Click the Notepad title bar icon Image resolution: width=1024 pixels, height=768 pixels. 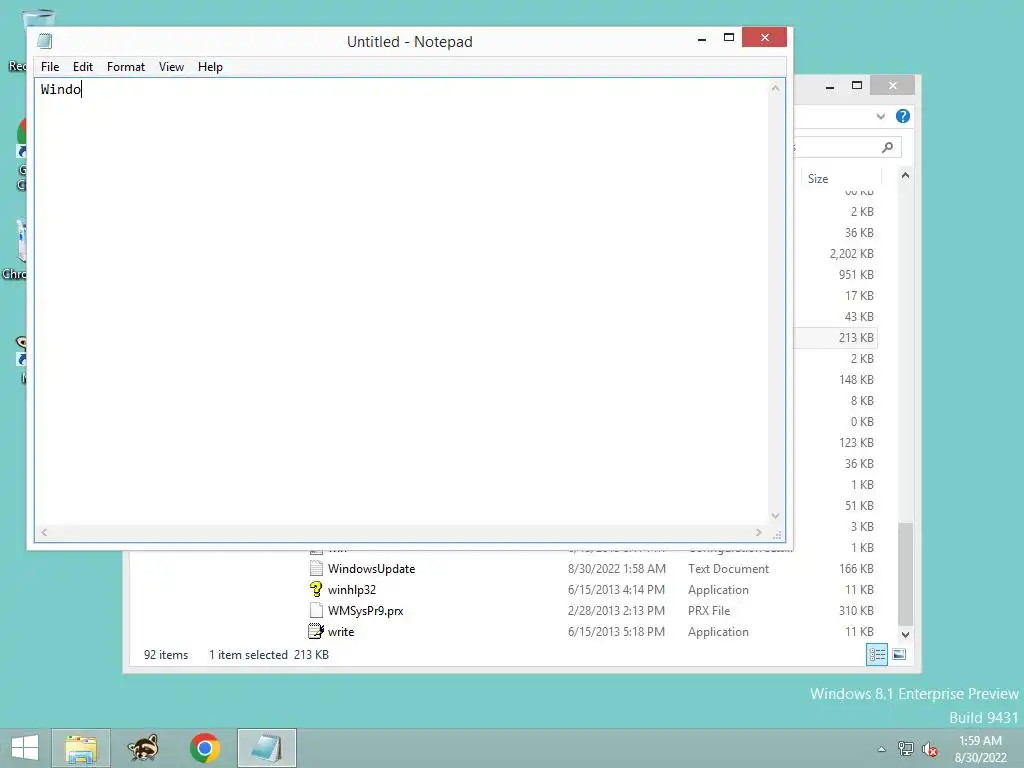coord(44,41)
